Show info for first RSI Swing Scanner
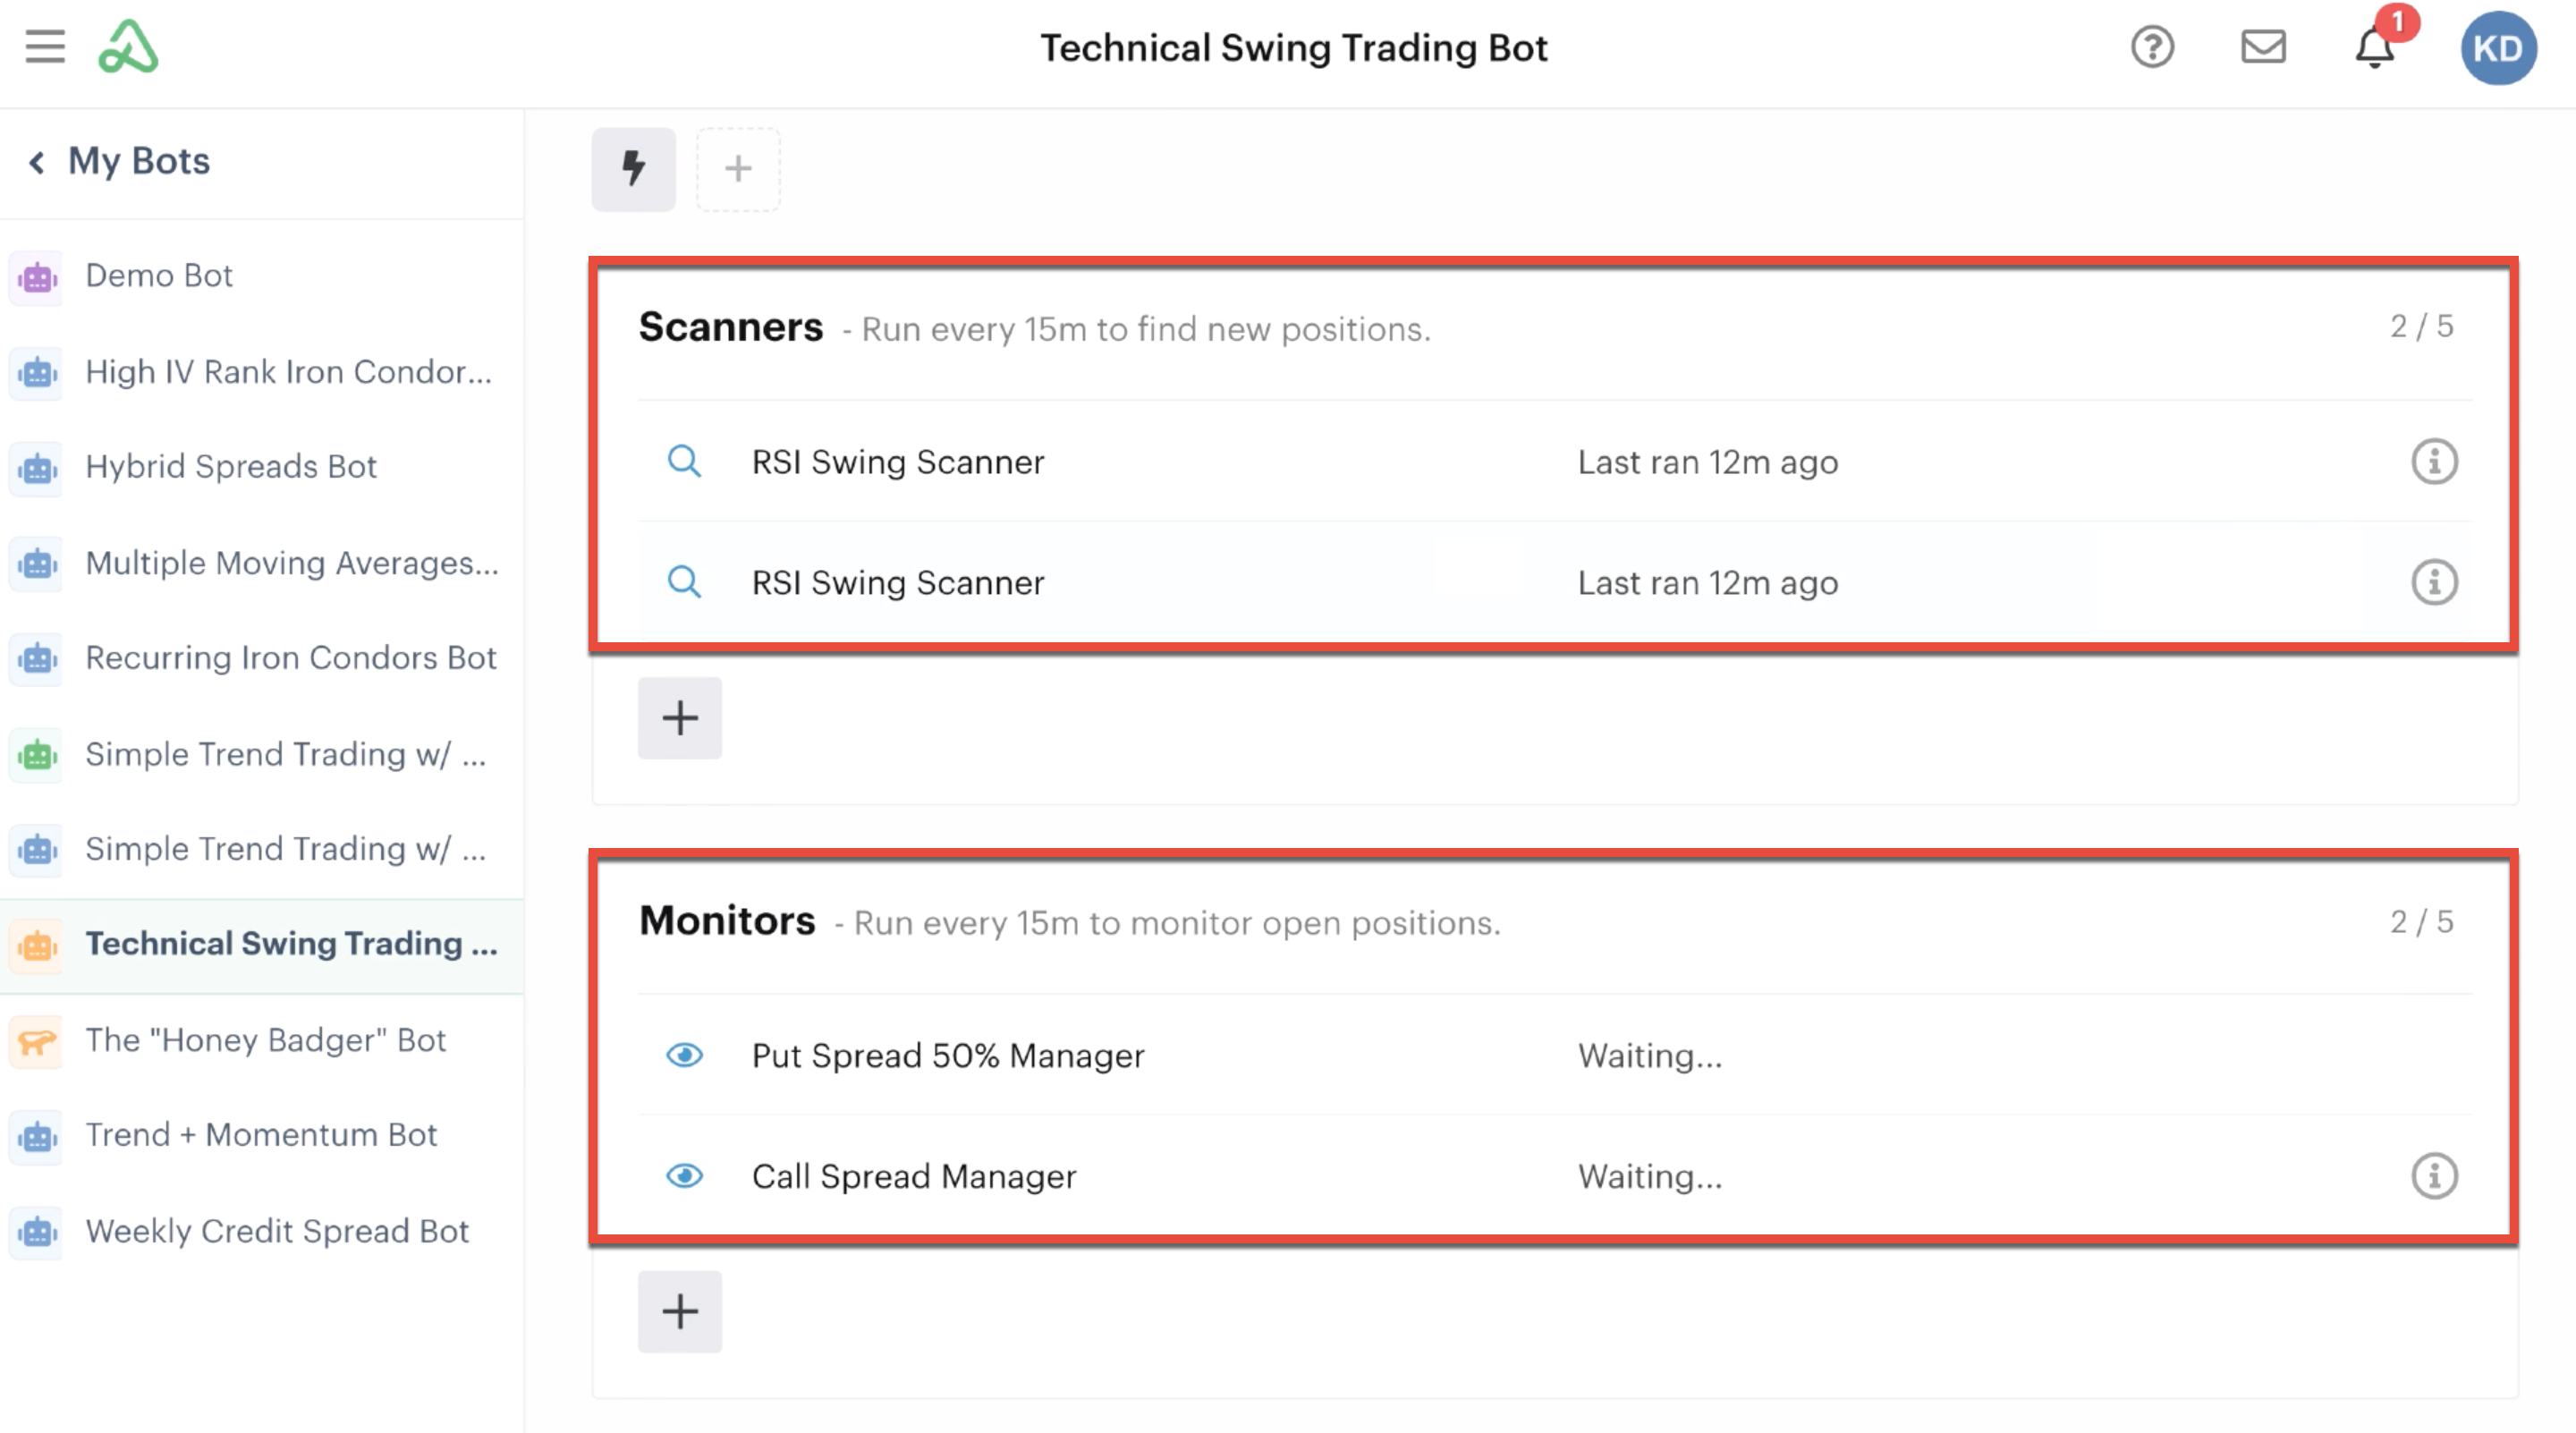The image size is (2576, 1433). 2434,462
